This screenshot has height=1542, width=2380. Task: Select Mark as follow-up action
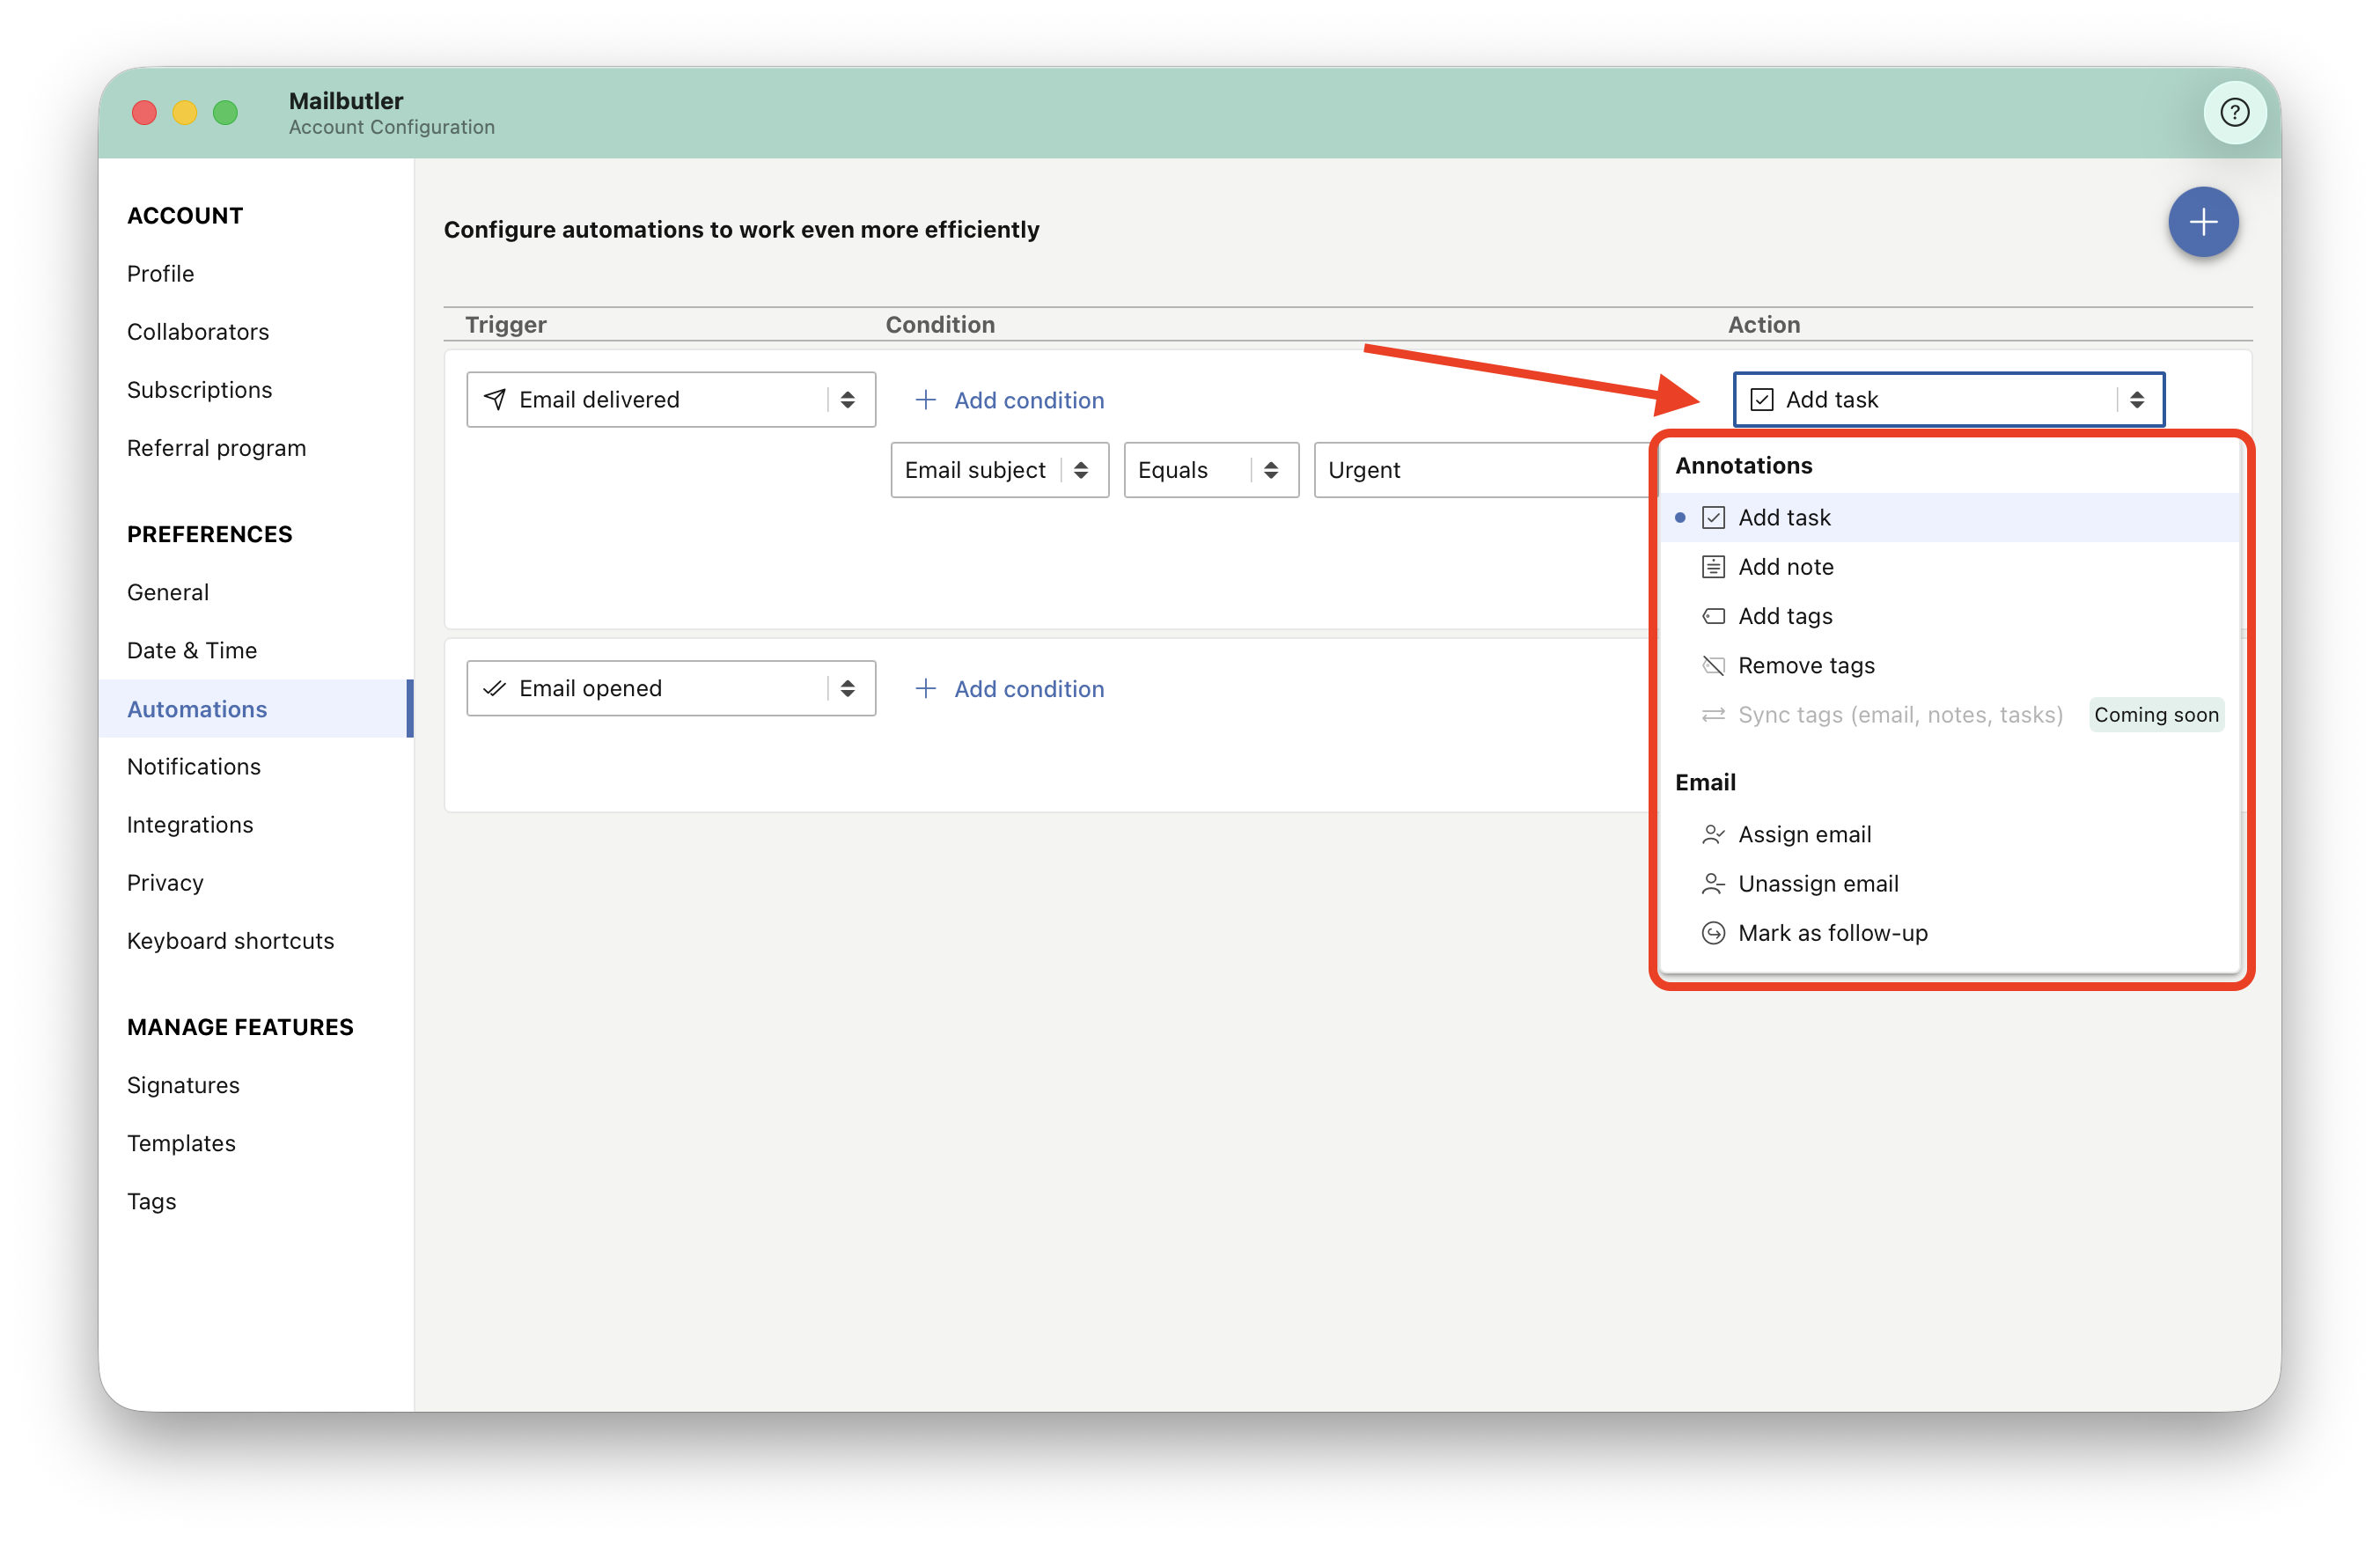click(1948, 933)
